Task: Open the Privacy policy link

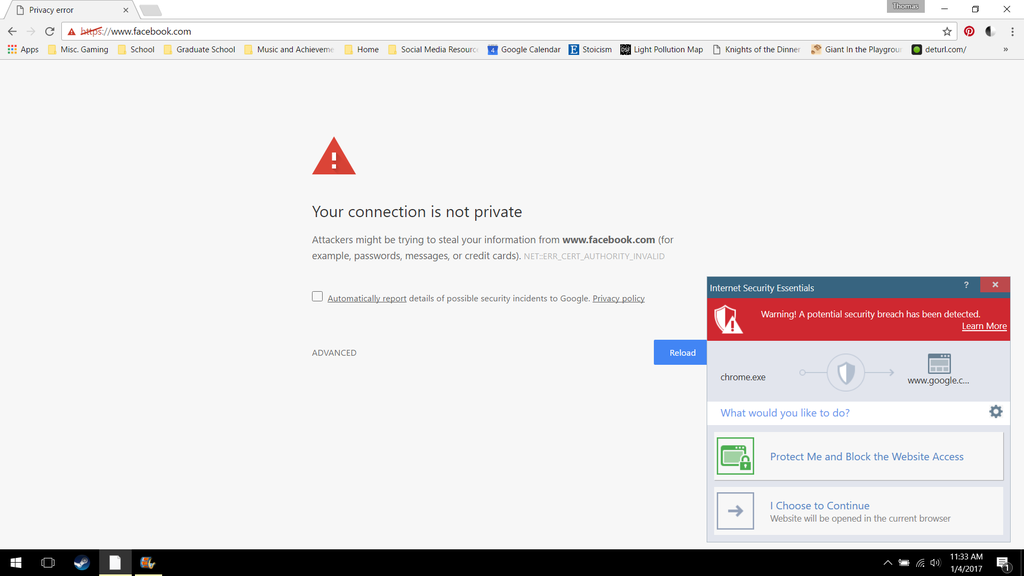Action: (x=618, y=298)
